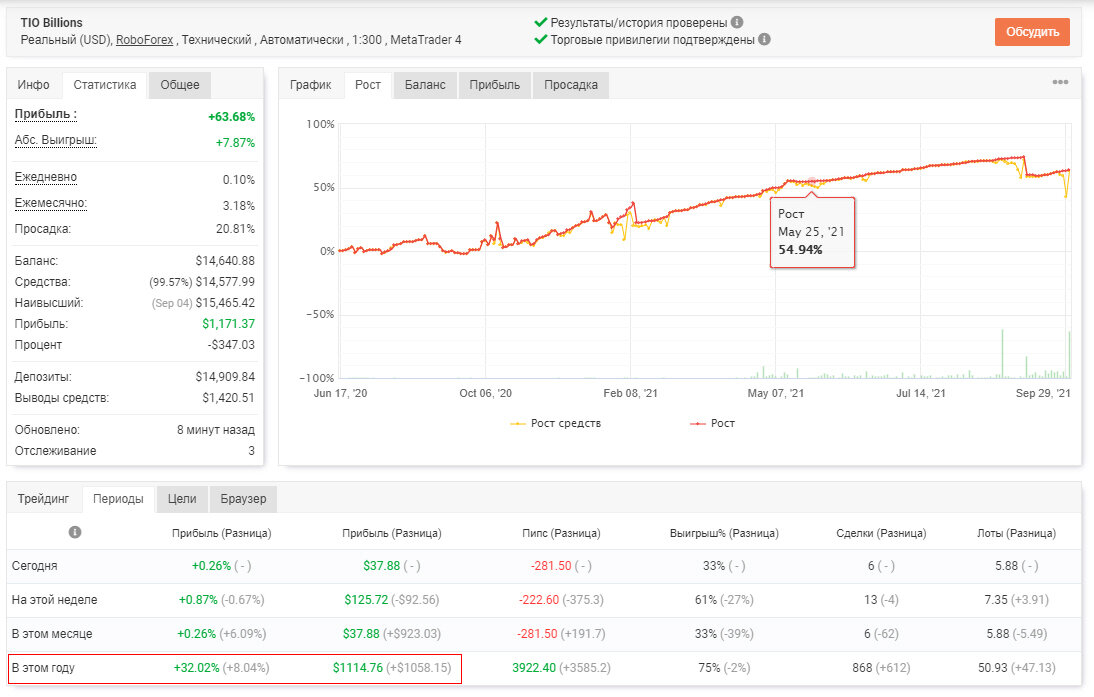Click the $1,171.37 profit amount

228,324
